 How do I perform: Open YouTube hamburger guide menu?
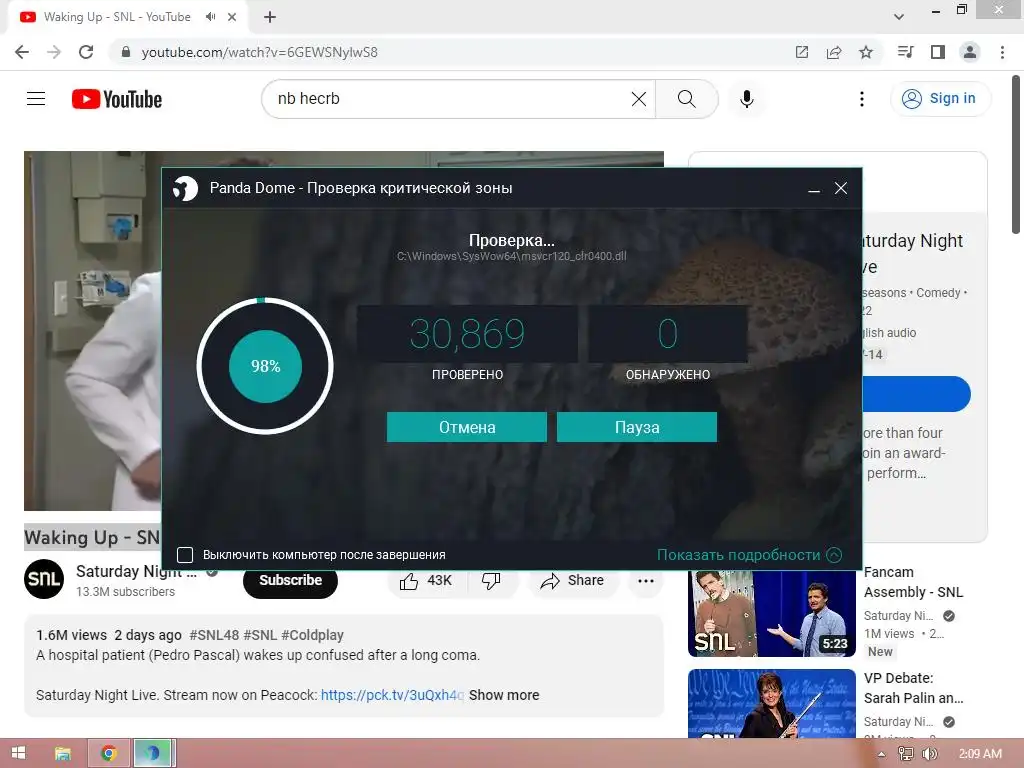pos(36,99)
